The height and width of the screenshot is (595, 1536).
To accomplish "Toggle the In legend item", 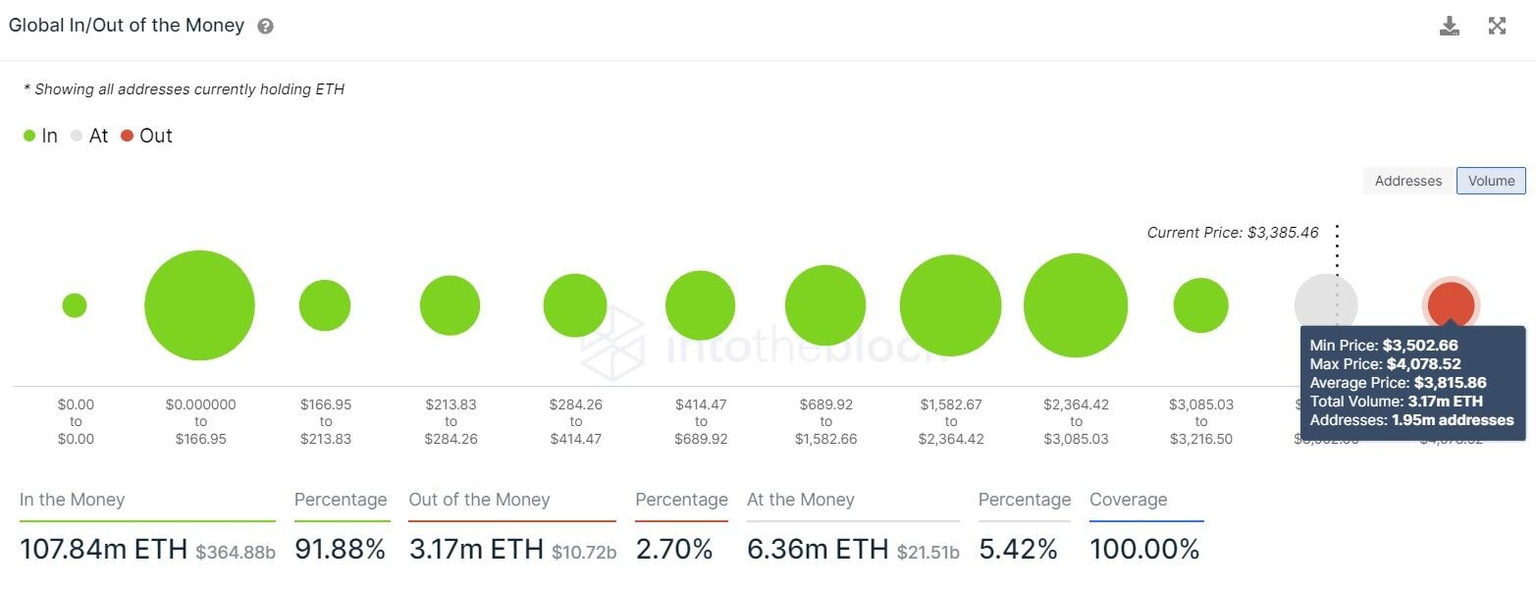I will click(41, 135).
